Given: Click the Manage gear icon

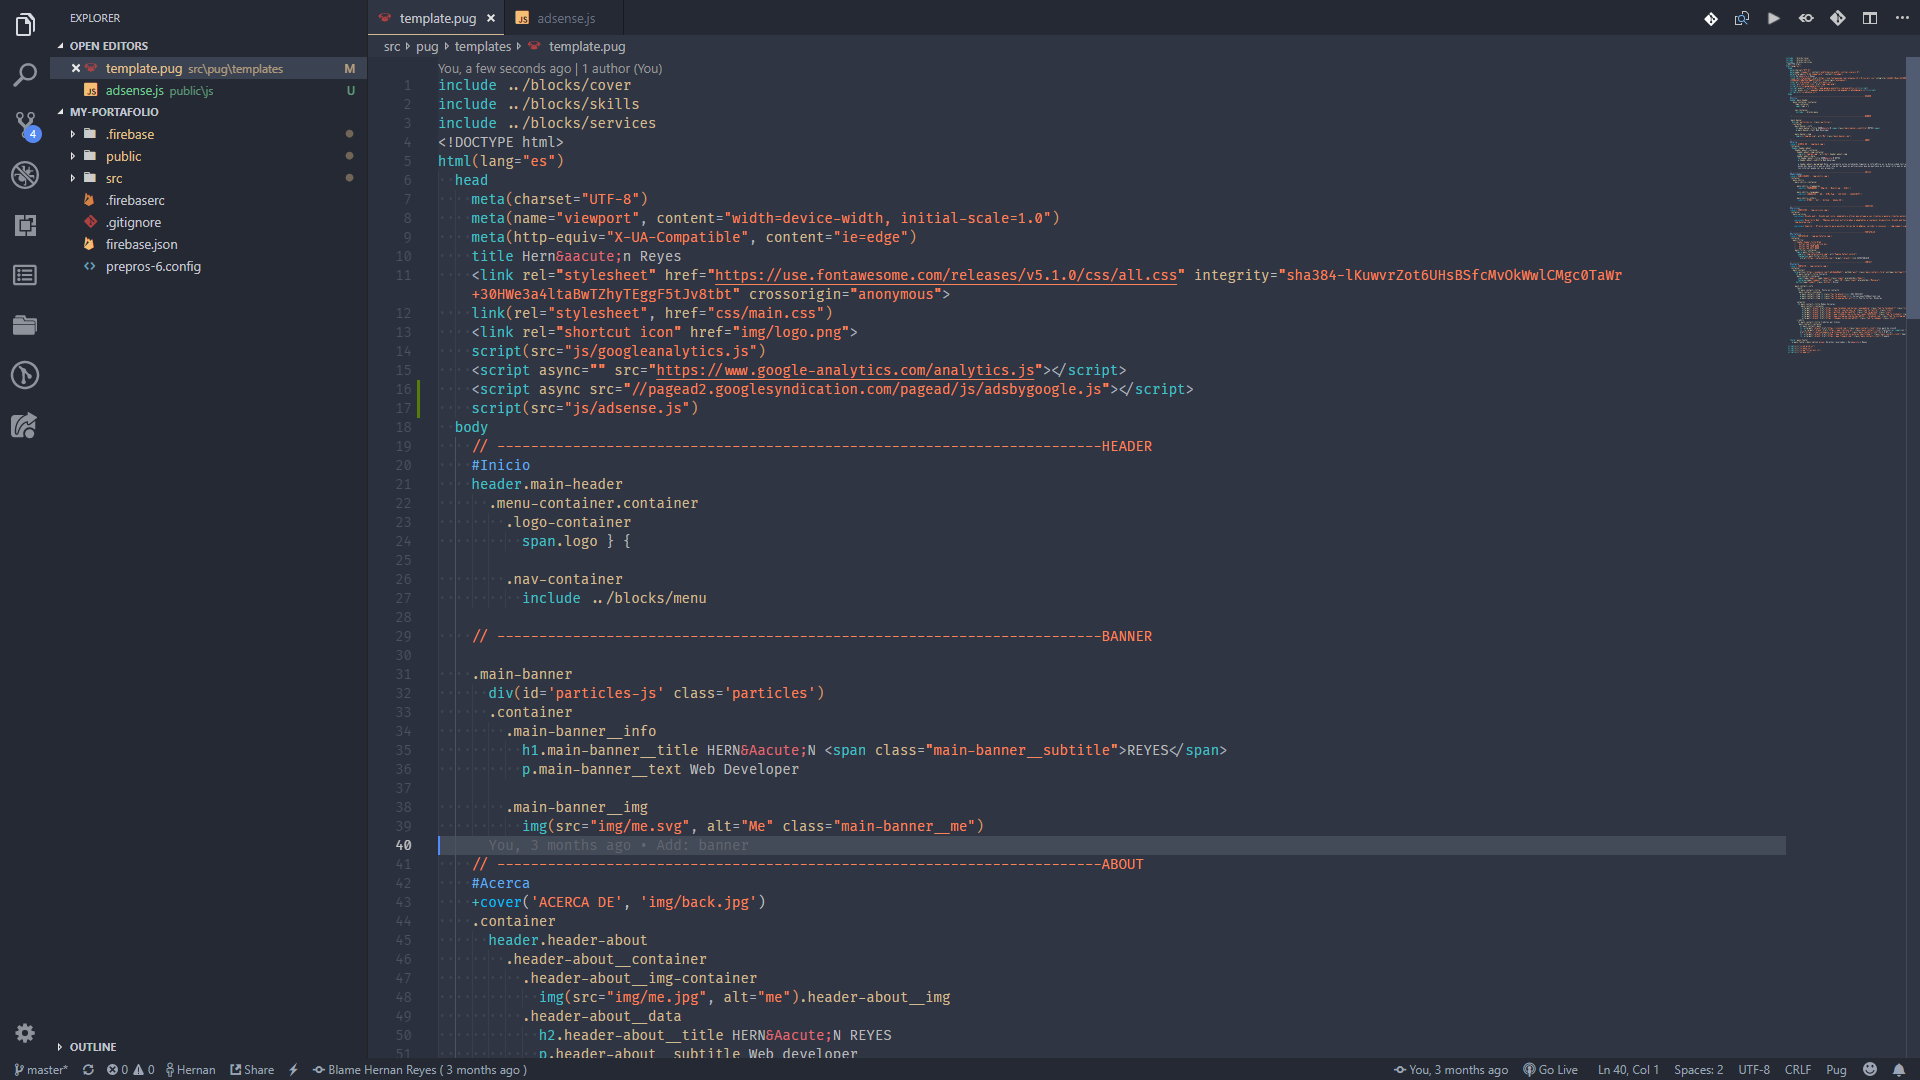Looking at the screenshot, I should pyautogui.click(x=25, y=1033).
